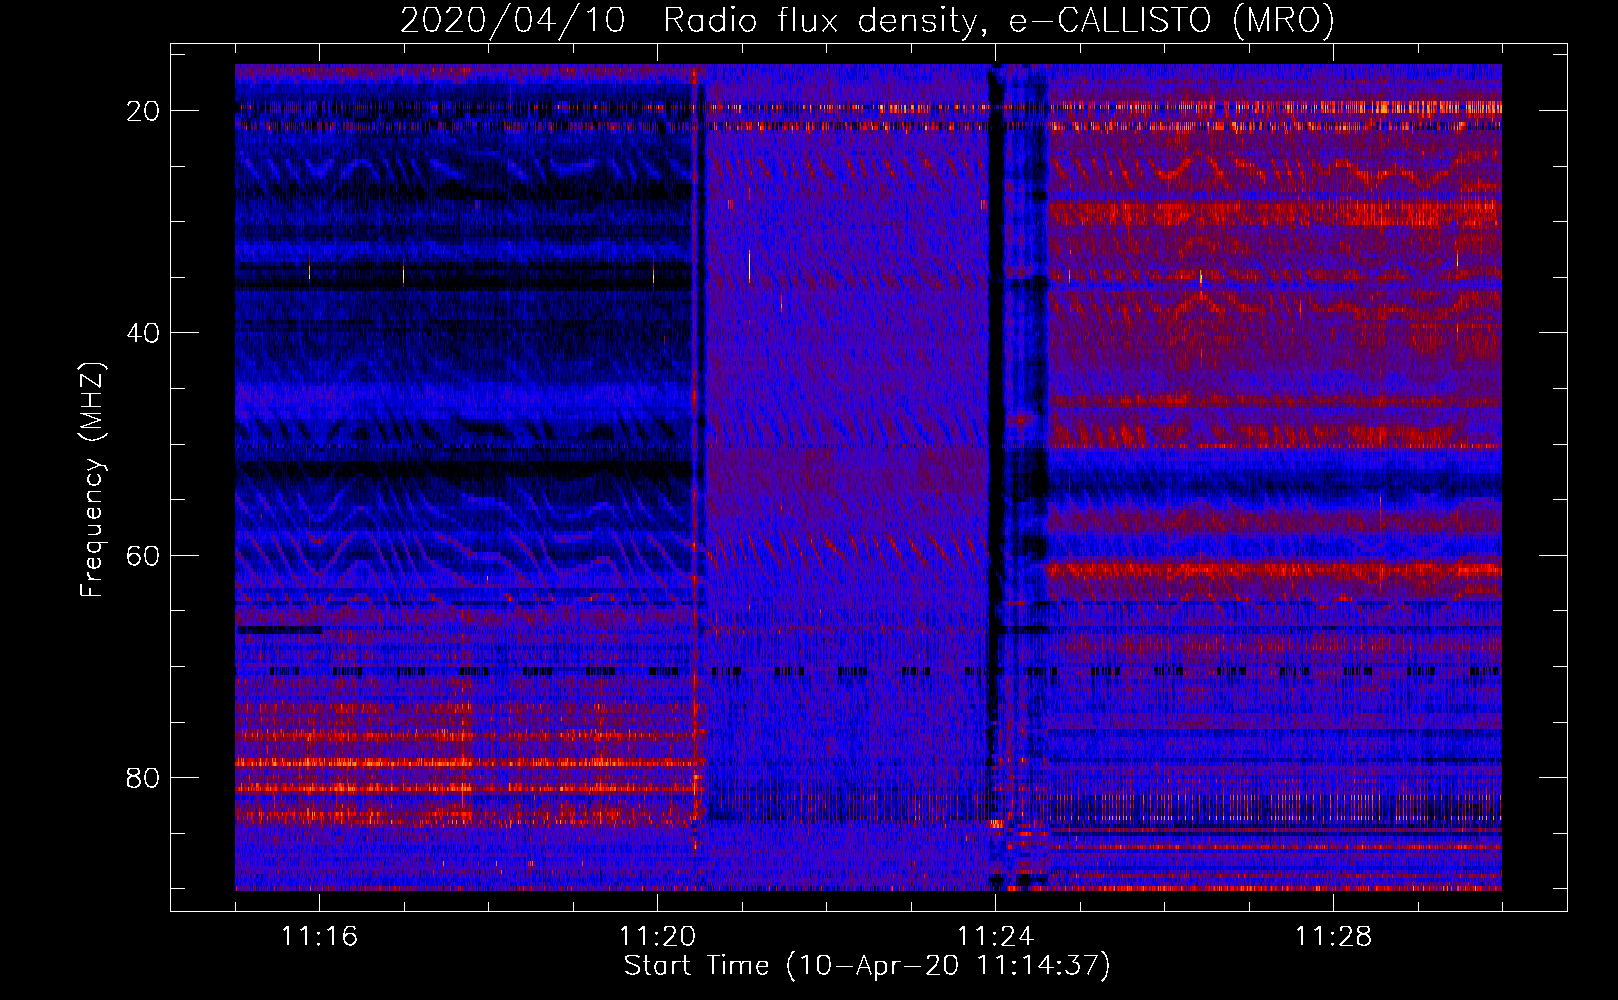Click the 'Frequency (MHZ)' y-axis label
This screenshot has height=1000, width=1618.
tap(92, 480)
